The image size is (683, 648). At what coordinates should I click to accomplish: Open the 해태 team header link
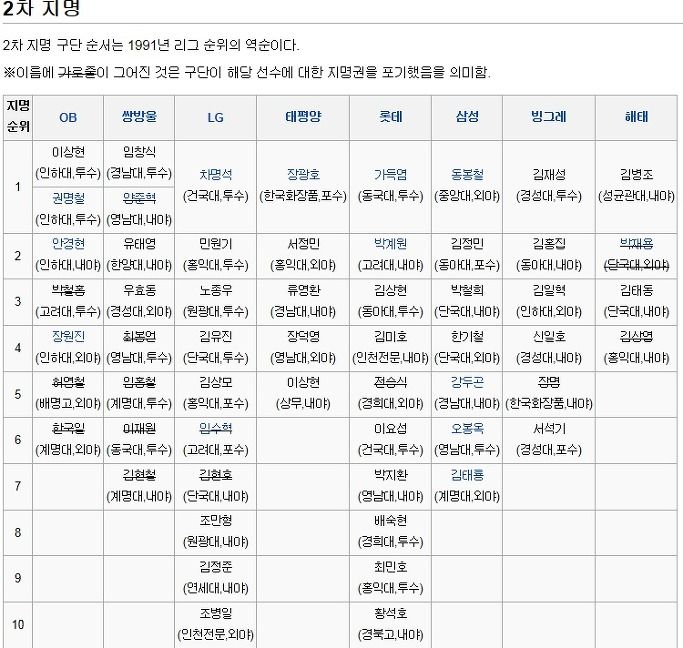636,117
